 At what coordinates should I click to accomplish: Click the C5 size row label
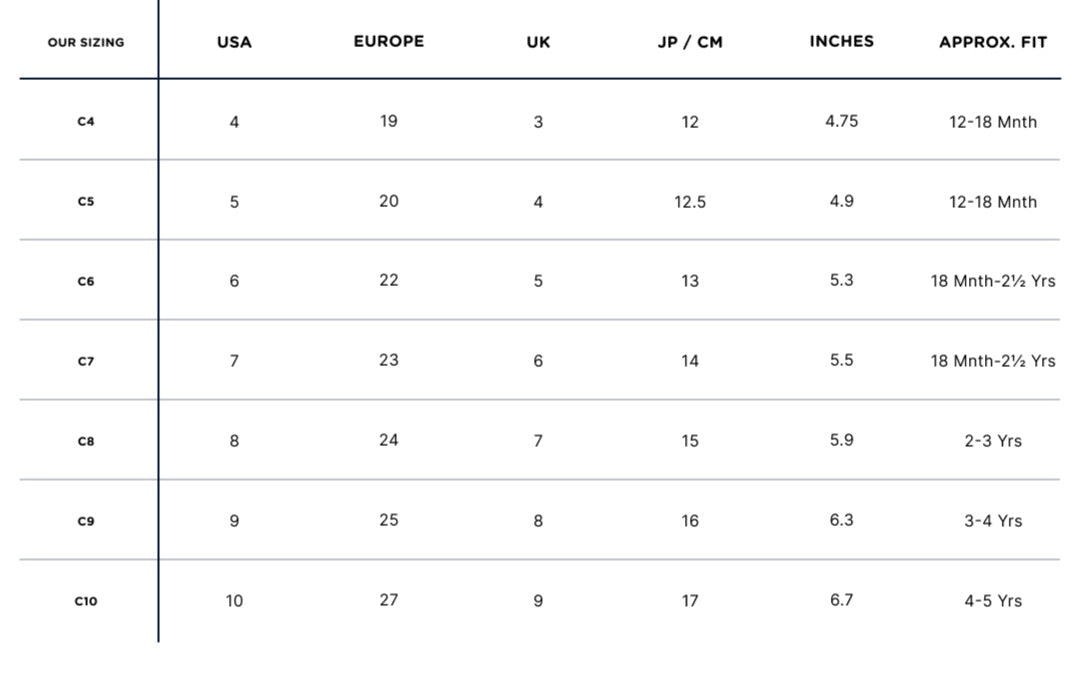click(86, 201)
